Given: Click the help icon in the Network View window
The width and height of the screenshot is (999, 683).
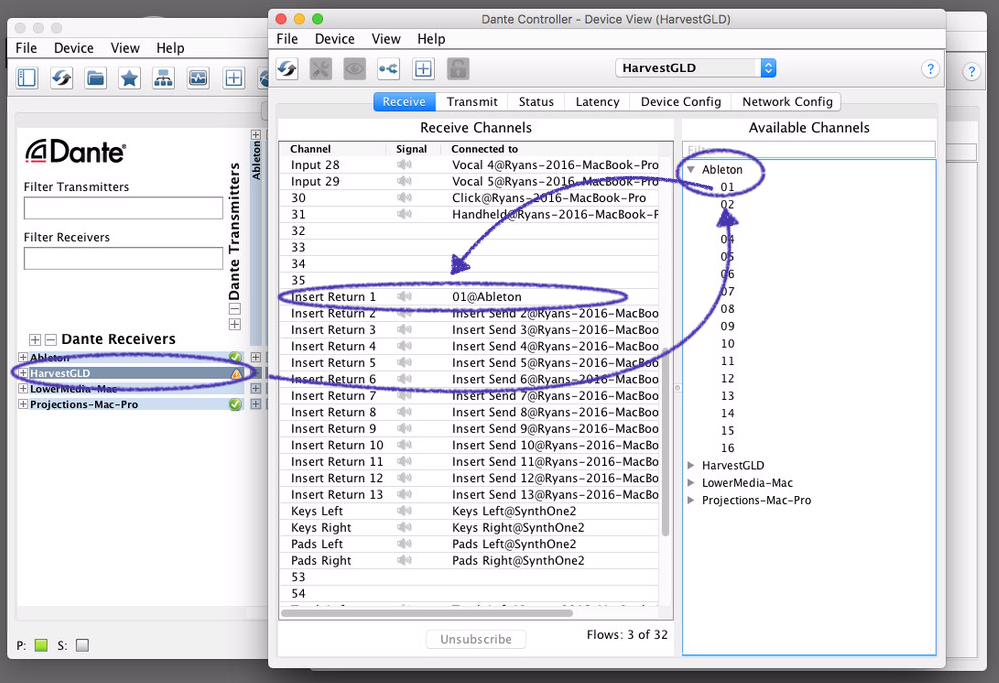Looking at the screenshot, I should pyautogui.click(x=971, y=71).
